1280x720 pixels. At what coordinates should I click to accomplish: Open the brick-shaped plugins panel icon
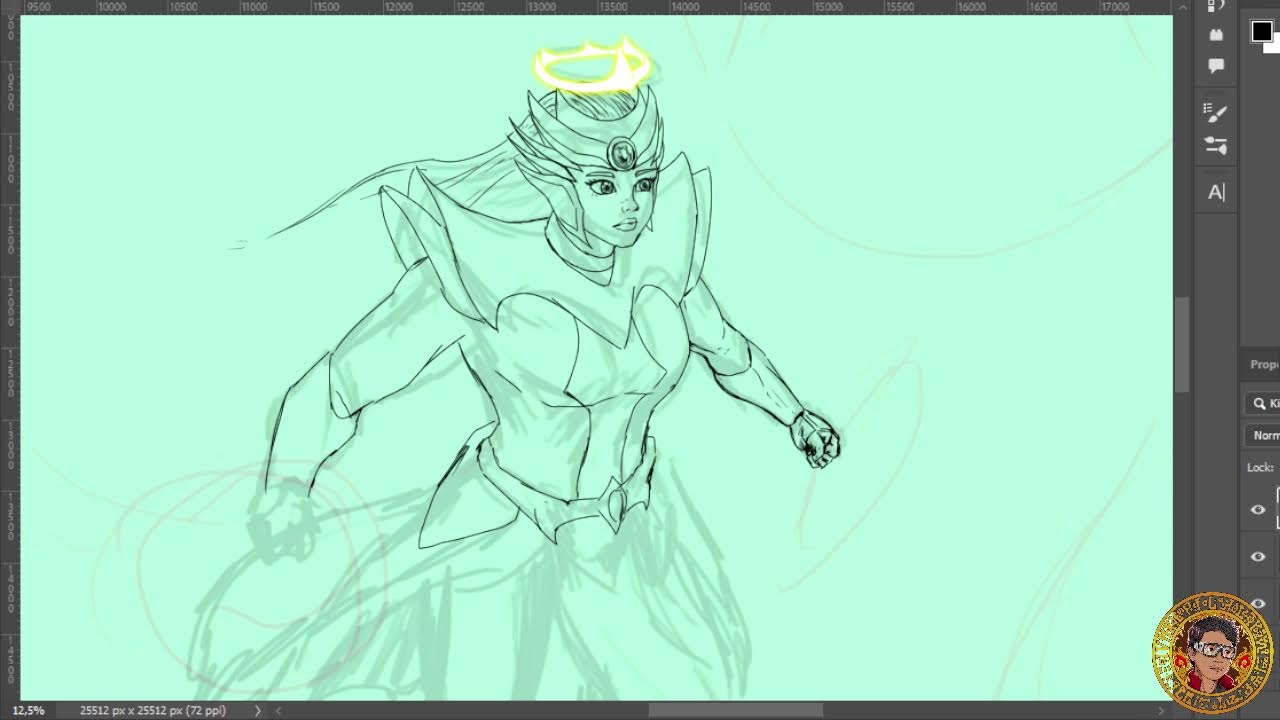click(x=1216, y=34)
